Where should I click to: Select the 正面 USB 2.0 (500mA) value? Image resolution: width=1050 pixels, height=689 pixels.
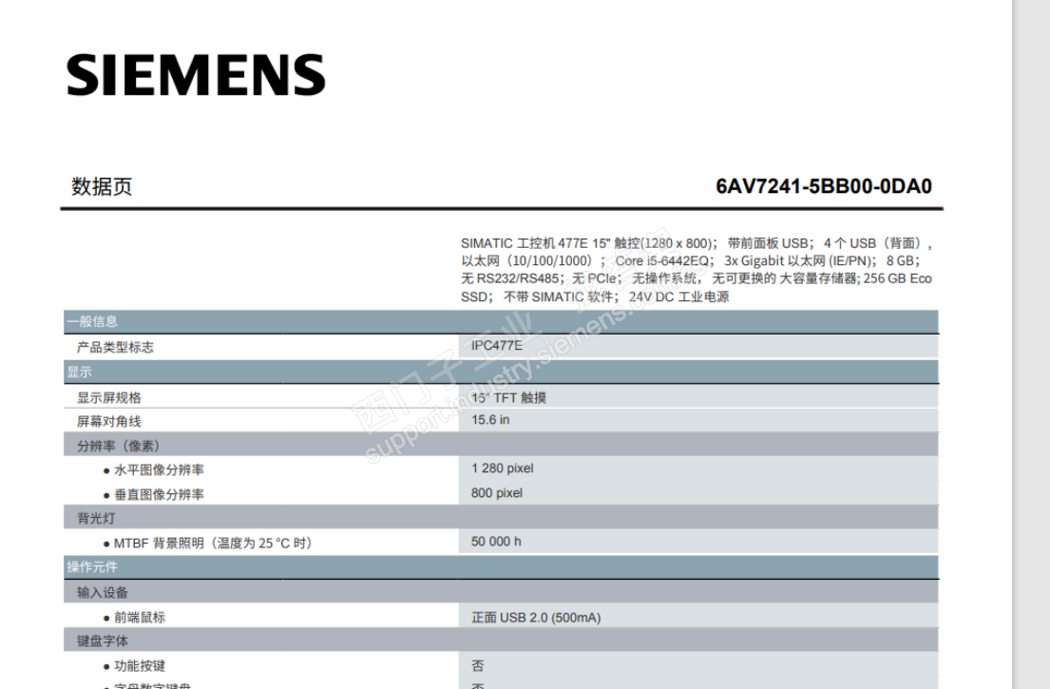point(536,617)
